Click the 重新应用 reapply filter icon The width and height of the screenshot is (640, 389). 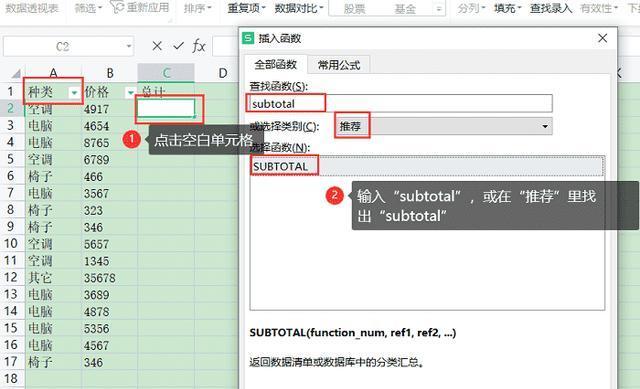coord(118,7)
